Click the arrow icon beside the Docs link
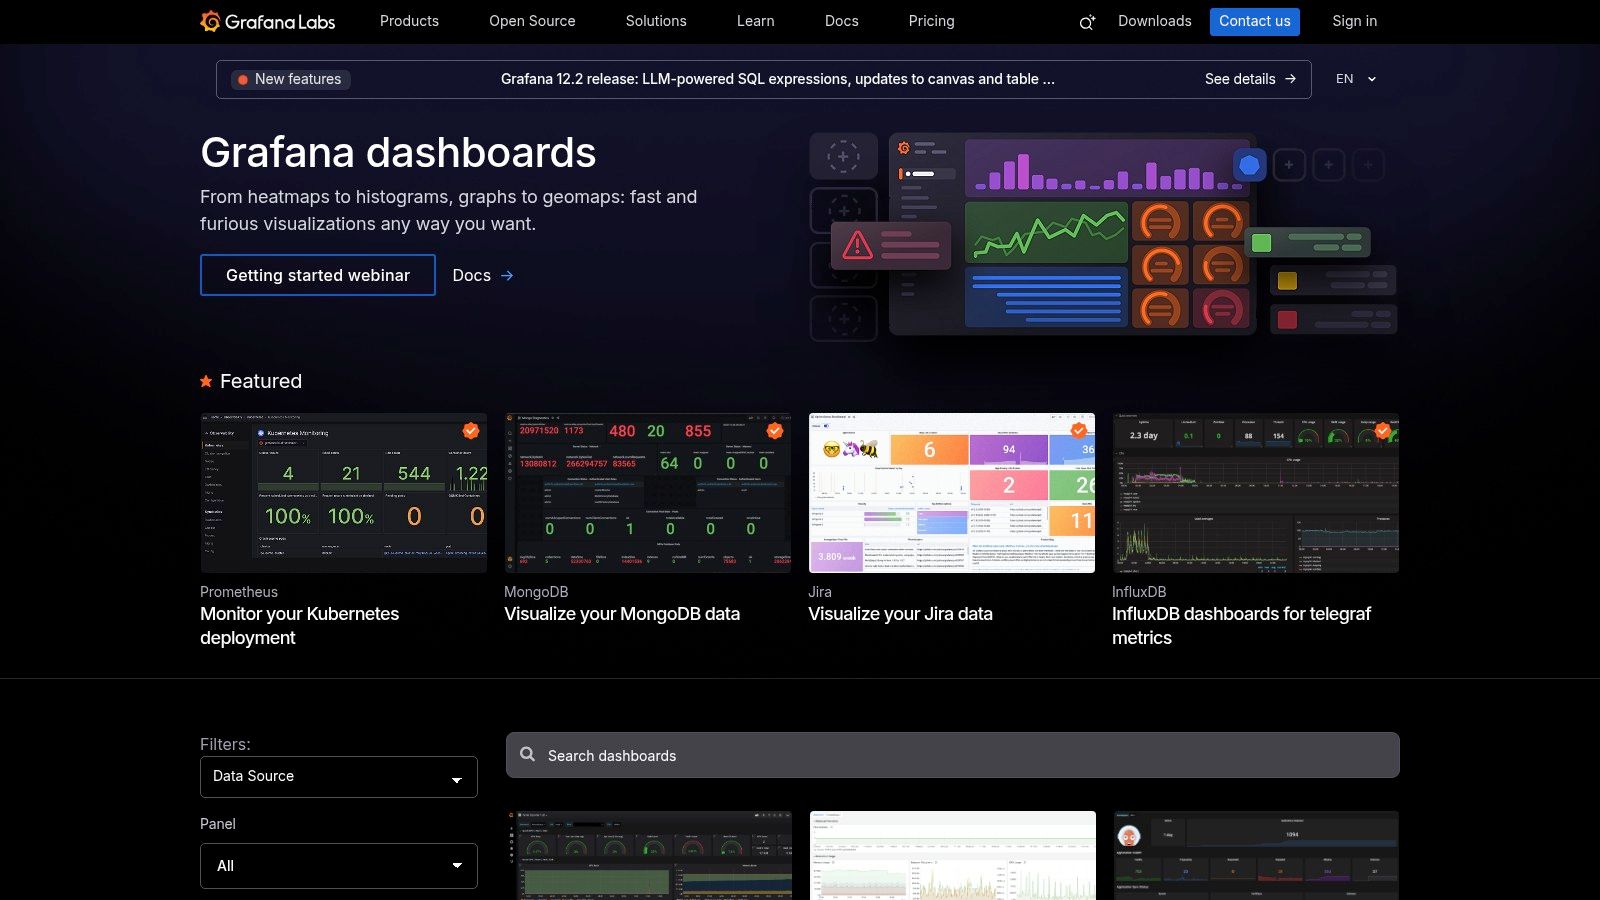This screenshot has height=900, width=1600. pyautogui.click(x=507, y=275)
